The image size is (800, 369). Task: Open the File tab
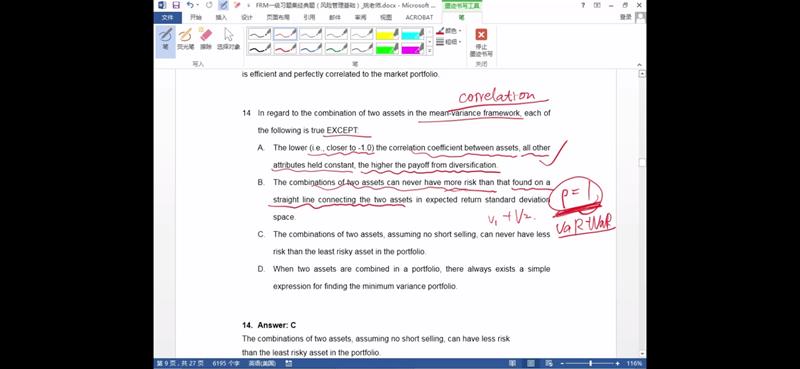(x=167, y=17)
